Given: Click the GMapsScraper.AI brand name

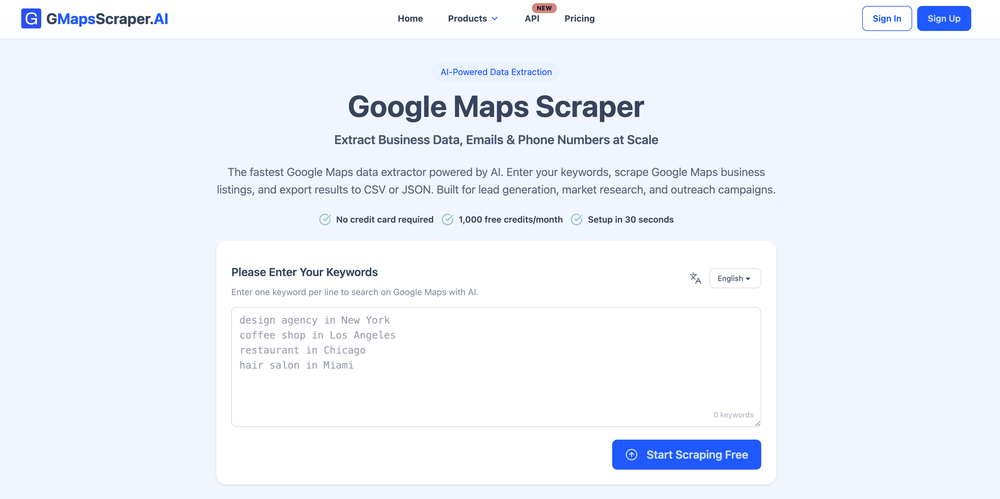Looking at the screenshot, I should 107,19.
